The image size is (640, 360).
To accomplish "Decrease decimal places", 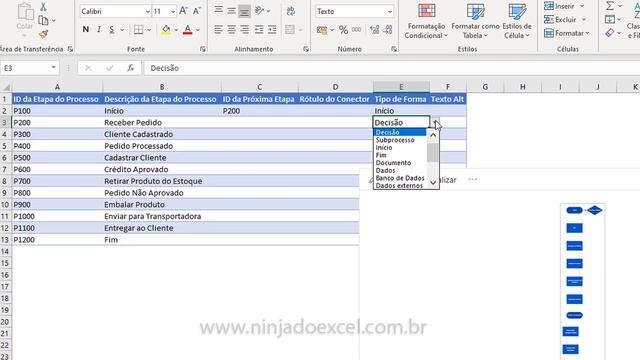I will click(388, 29).
